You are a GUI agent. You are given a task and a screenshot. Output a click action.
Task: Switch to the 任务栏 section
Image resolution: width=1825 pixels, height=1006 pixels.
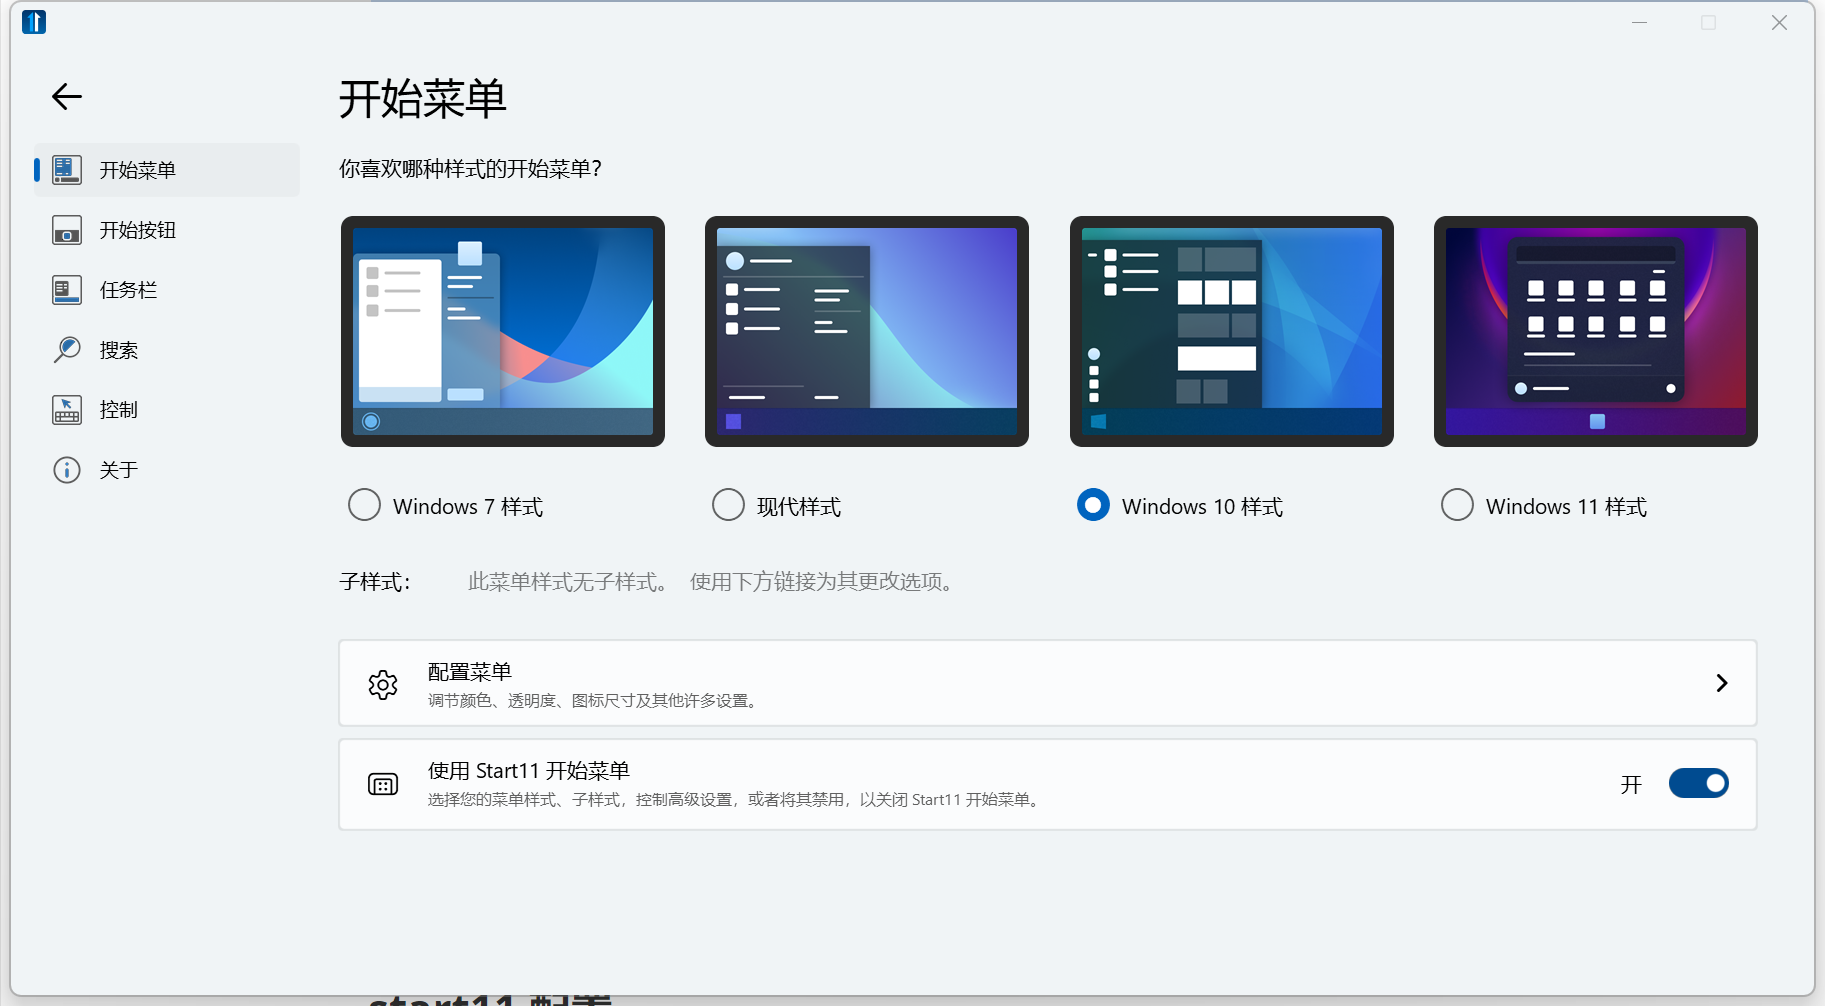point(167,290)
